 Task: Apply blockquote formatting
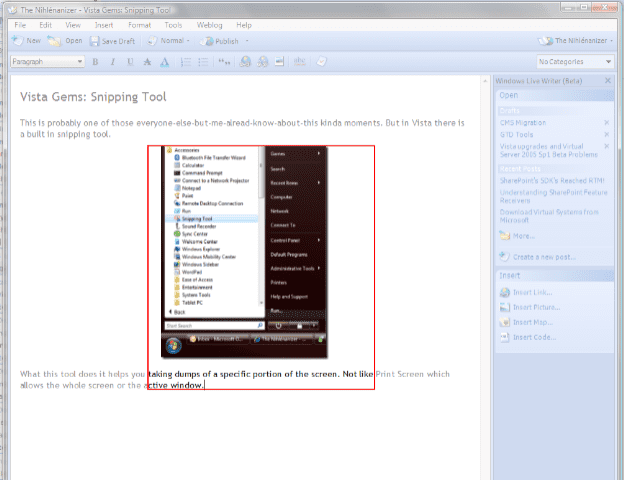pos(224,62)
